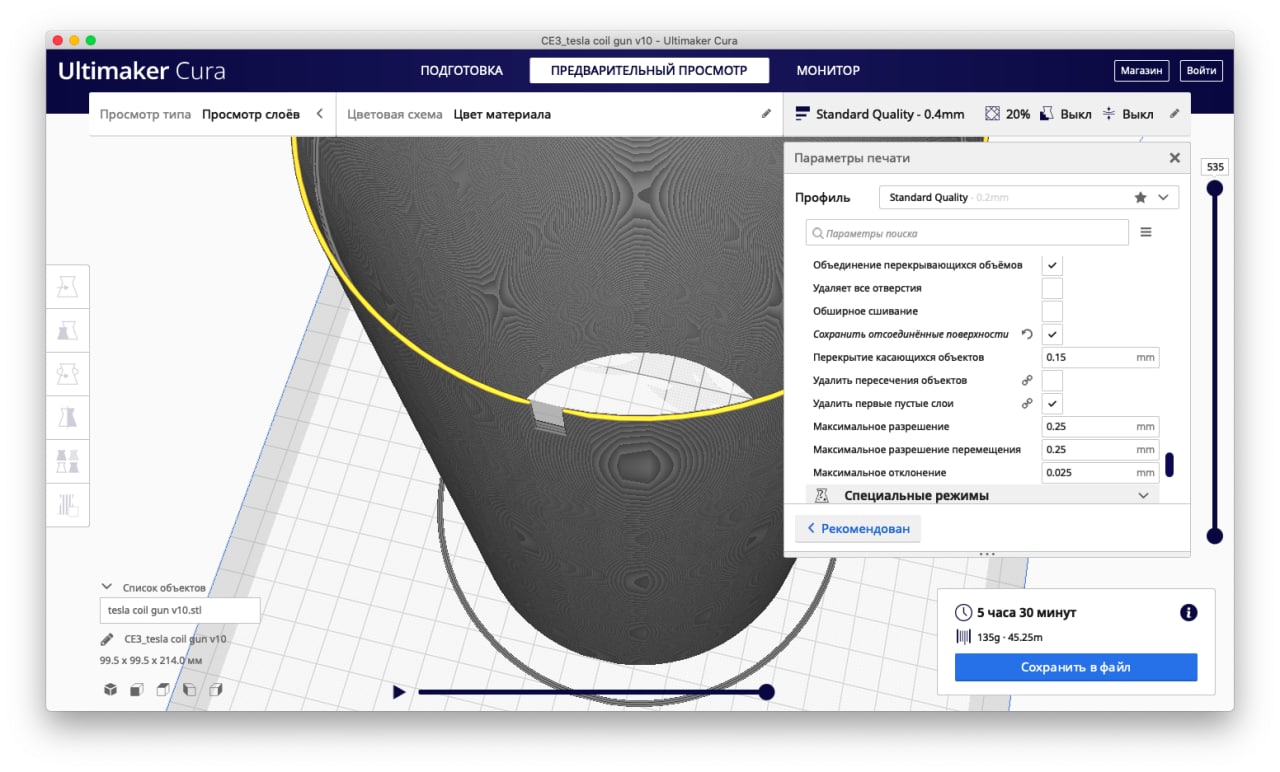Click the pencil icon in print settings summary bar

[x=1174, y=114]
